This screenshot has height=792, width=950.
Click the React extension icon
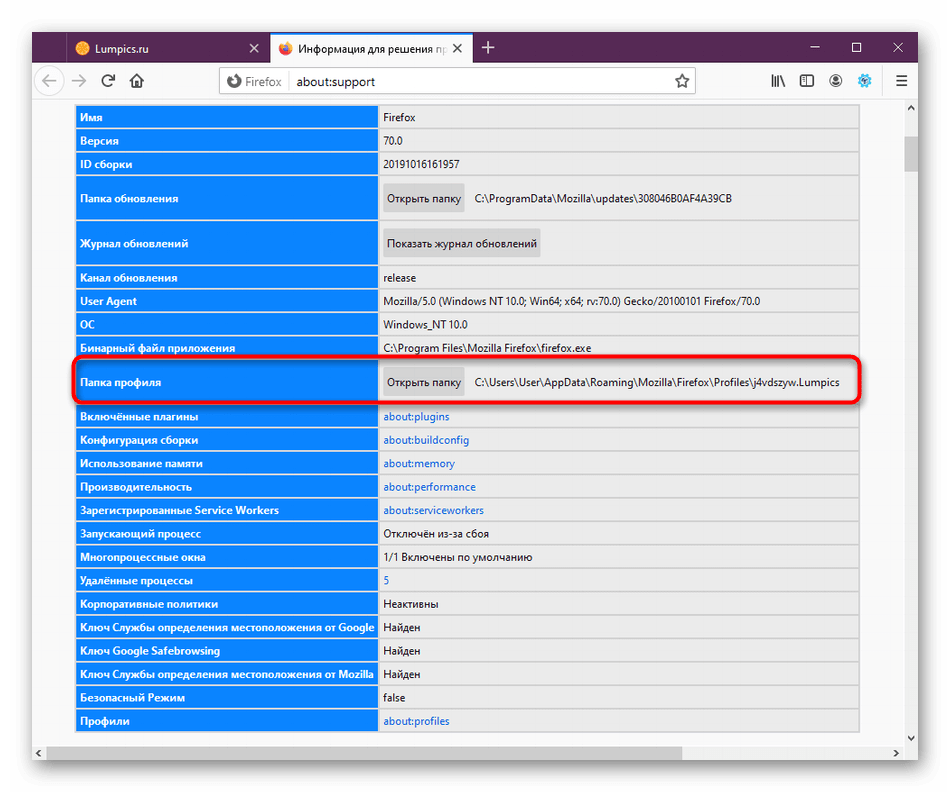coord(865,81)
